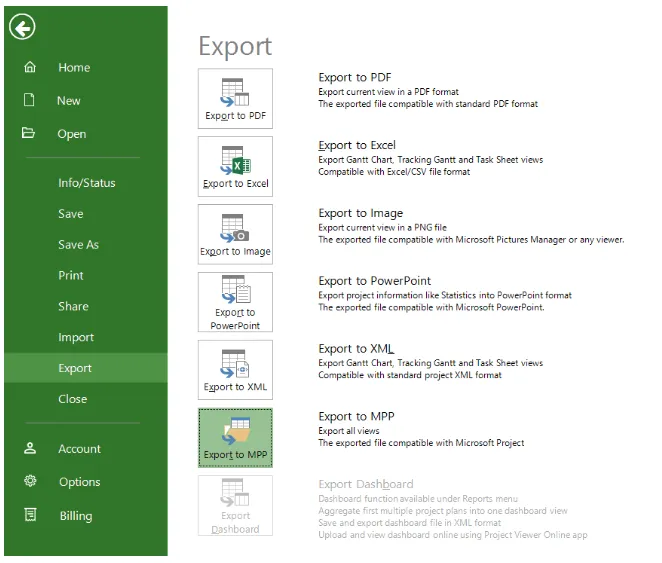This screenshot has height=563, width=662.
Task: Click the highlighted Export to MPP tile
Action: coord(235,438)
